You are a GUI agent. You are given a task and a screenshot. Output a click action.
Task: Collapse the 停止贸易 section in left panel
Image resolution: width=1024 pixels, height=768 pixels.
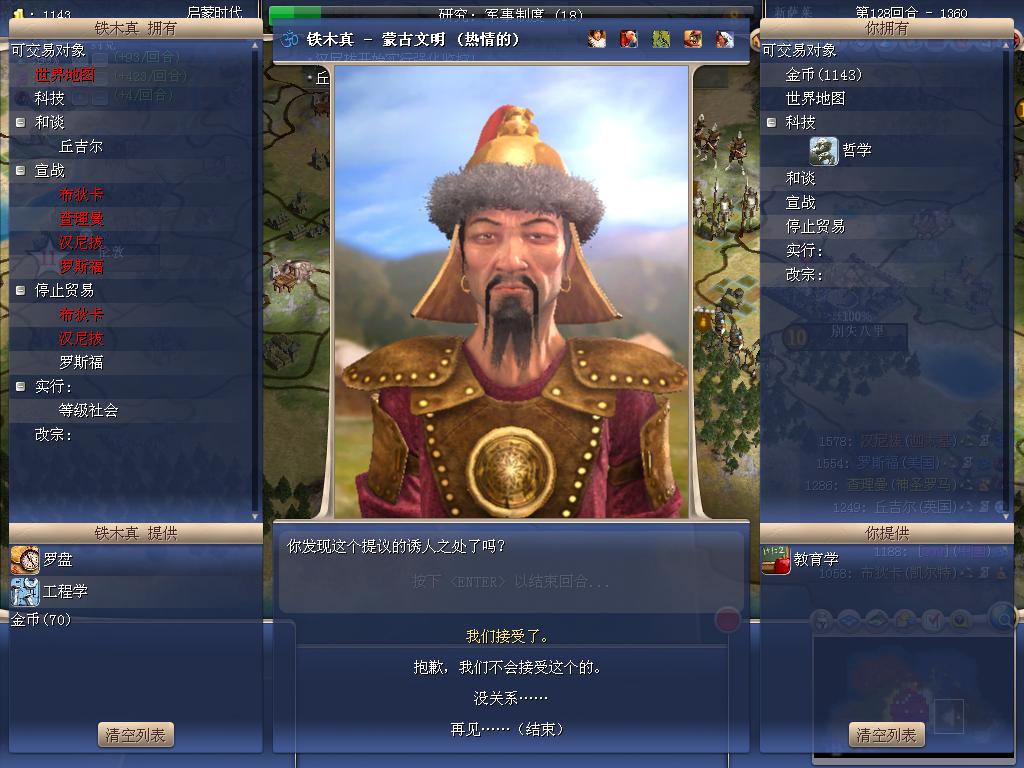click(20, 290)
